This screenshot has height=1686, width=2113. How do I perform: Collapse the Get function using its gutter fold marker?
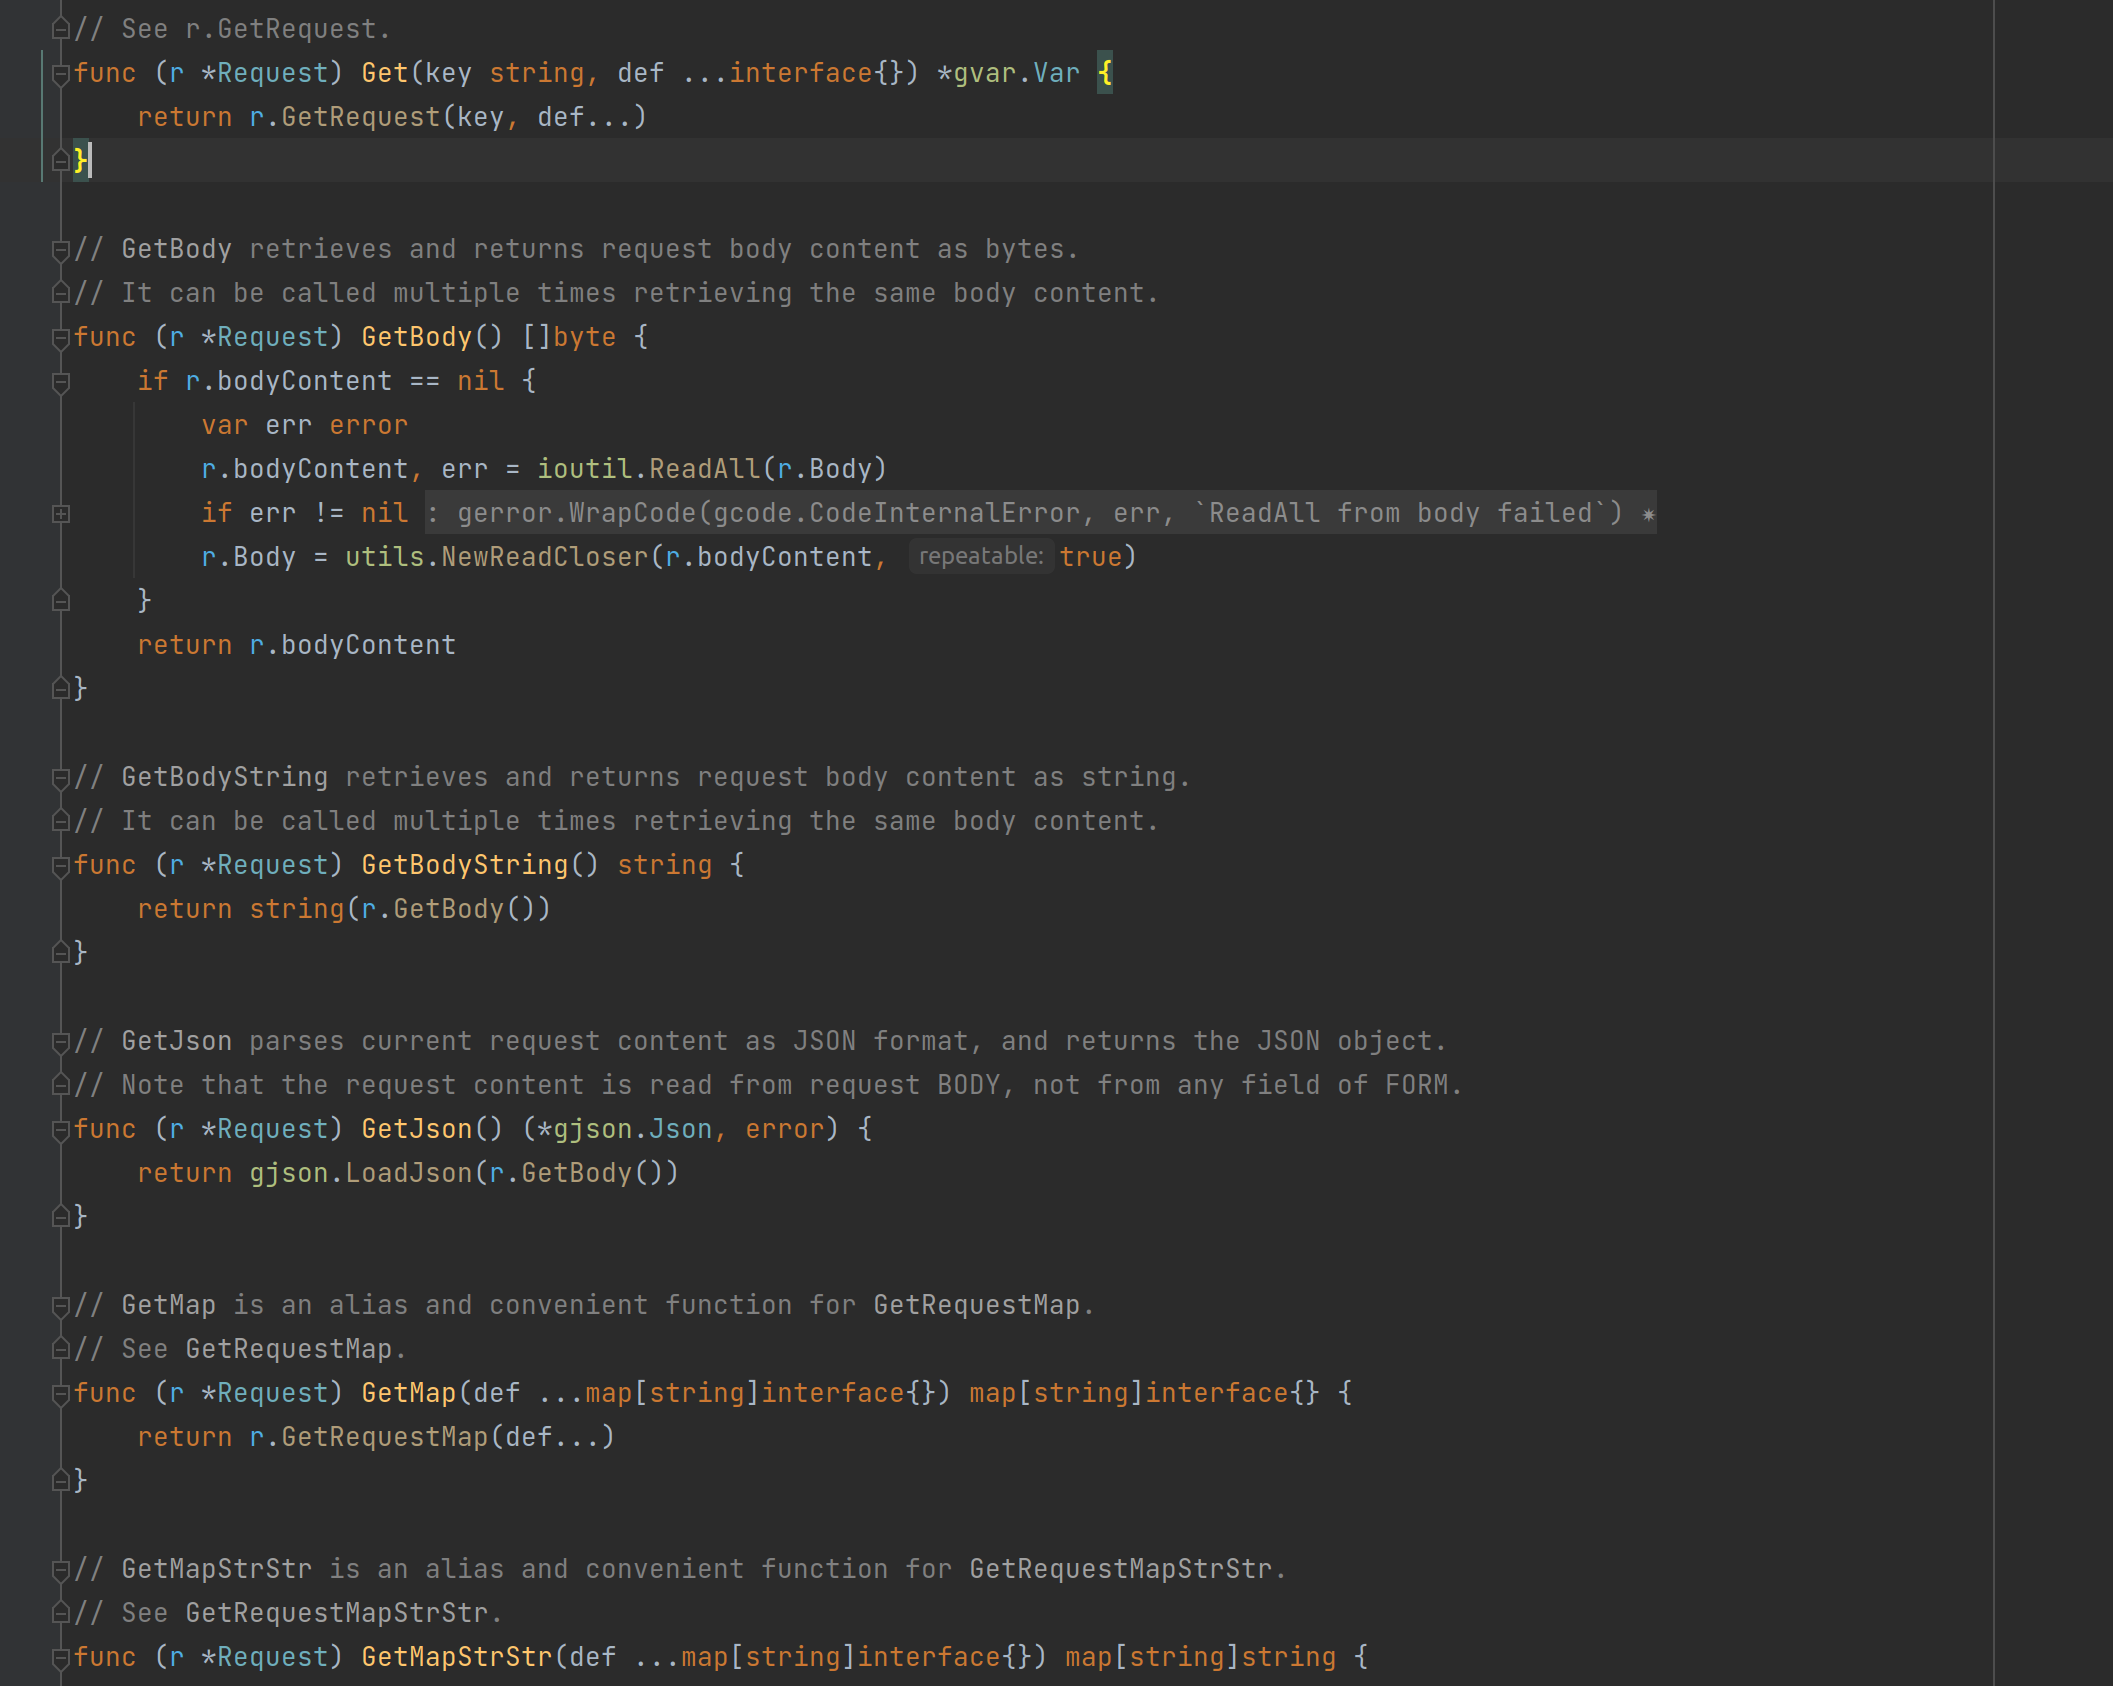(x=60, y=74)
